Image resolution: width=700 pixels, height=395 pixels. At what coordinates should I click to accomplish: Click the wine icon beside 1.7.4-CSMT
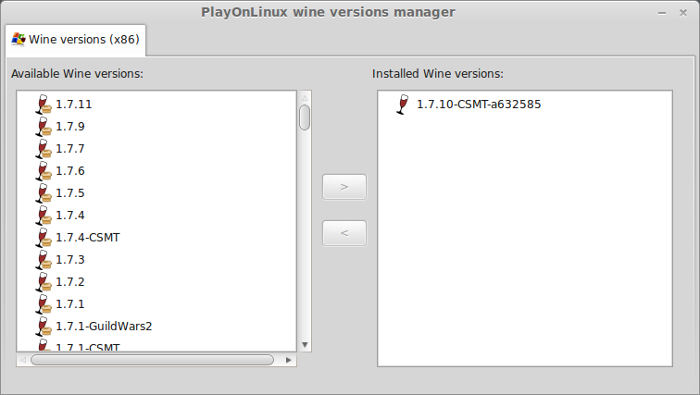[43, 237]
